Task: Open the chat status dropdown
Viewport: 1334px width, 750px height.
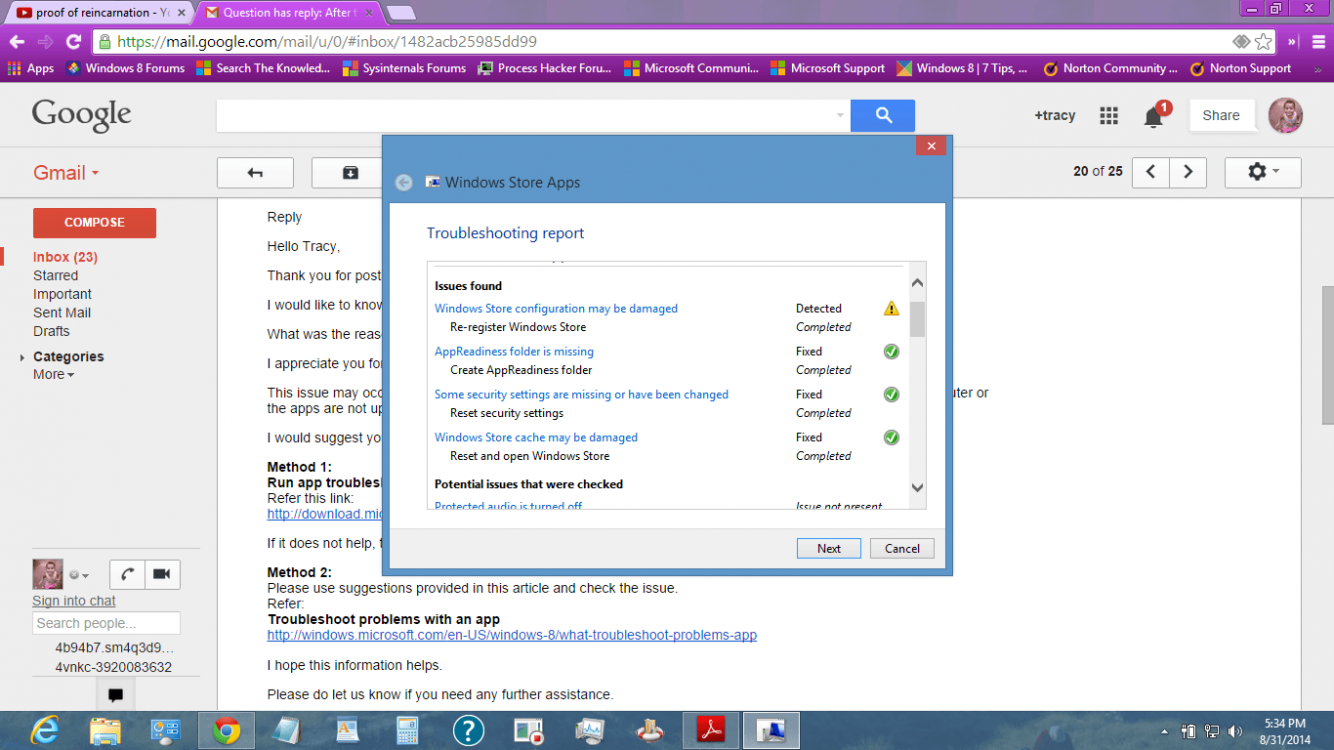Action: [79, 575]
